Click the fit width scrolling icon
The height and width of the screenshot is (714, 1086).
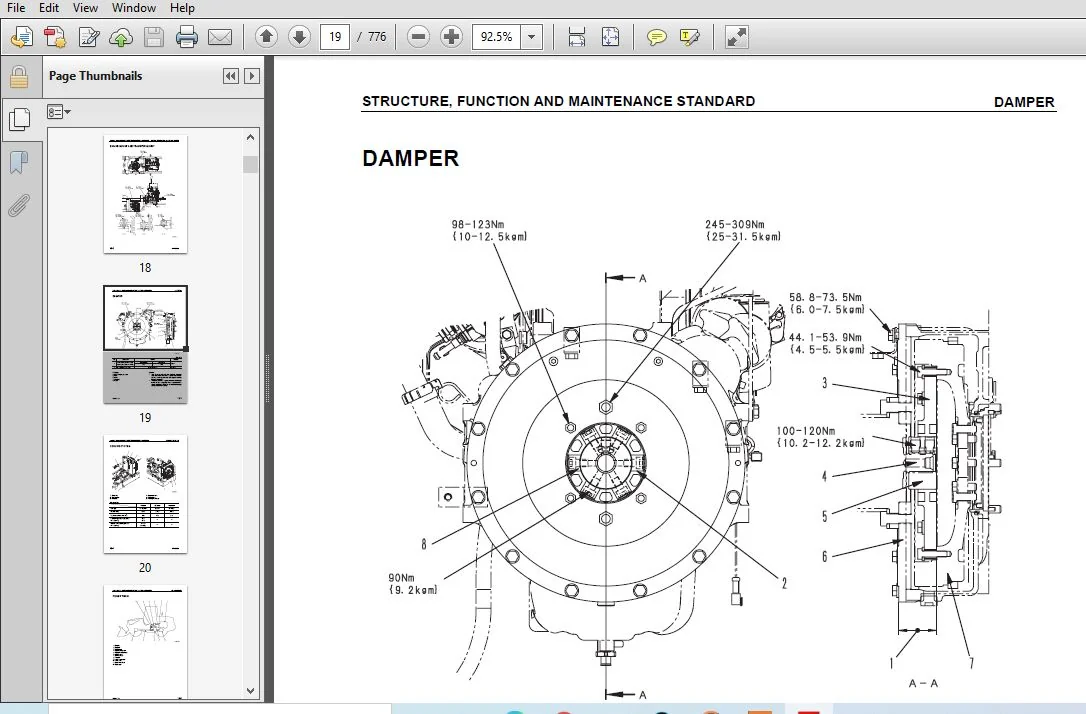[x=576, y=37]
